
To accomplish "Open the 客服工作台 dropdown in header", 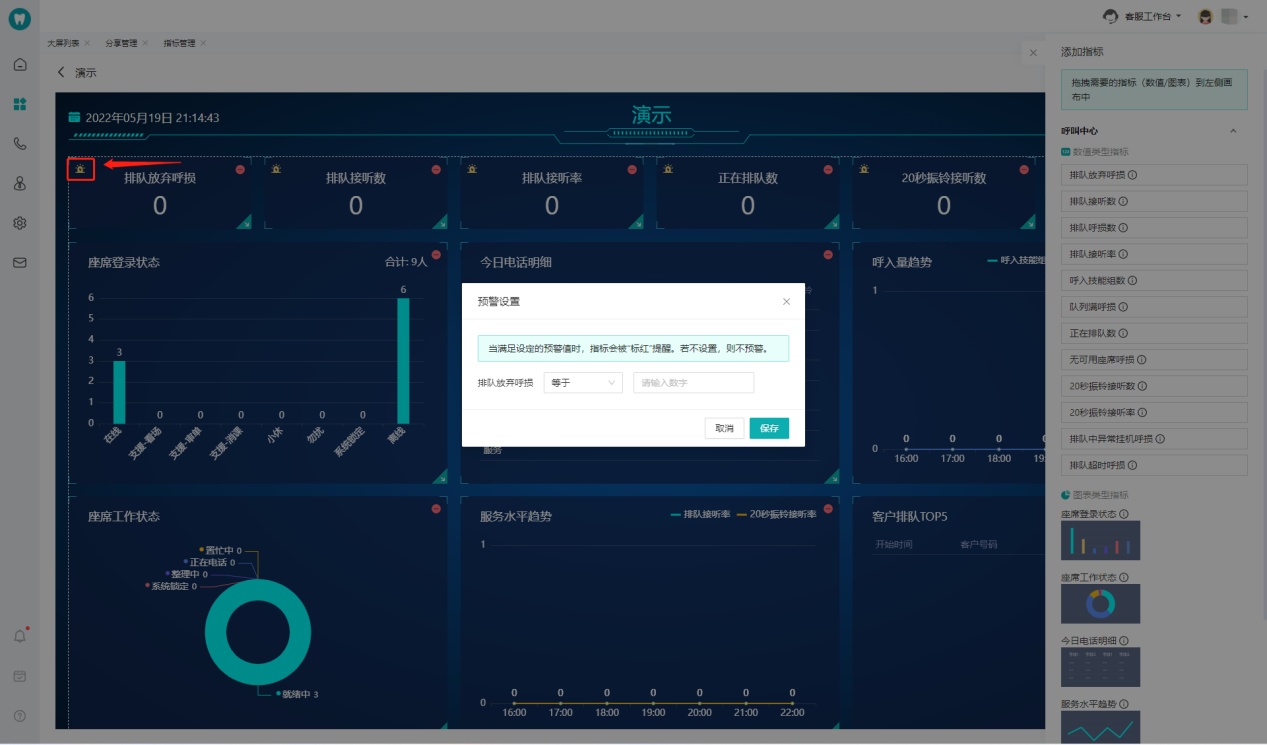I will 1142,16.
